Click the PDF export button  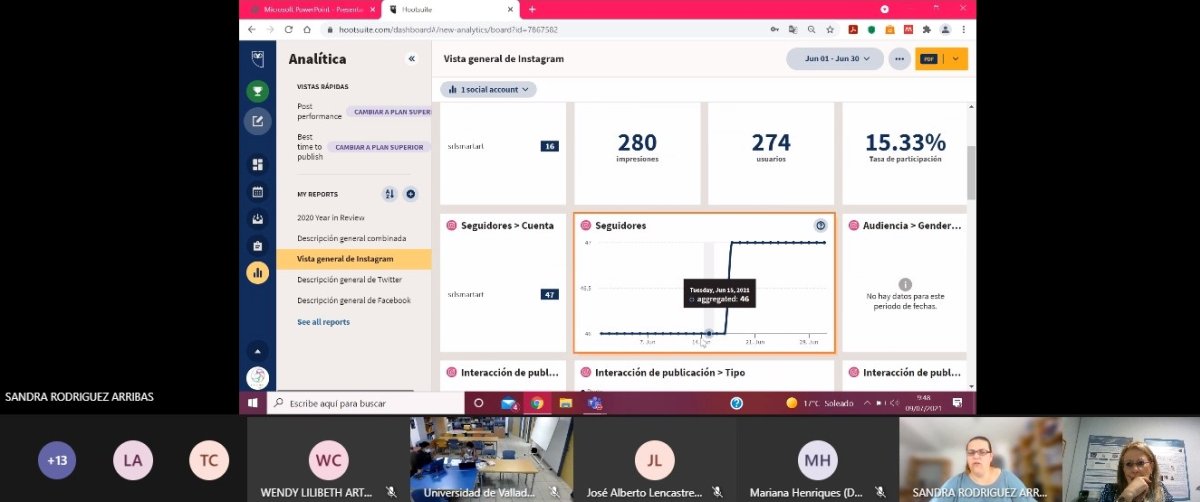point(930,59)
